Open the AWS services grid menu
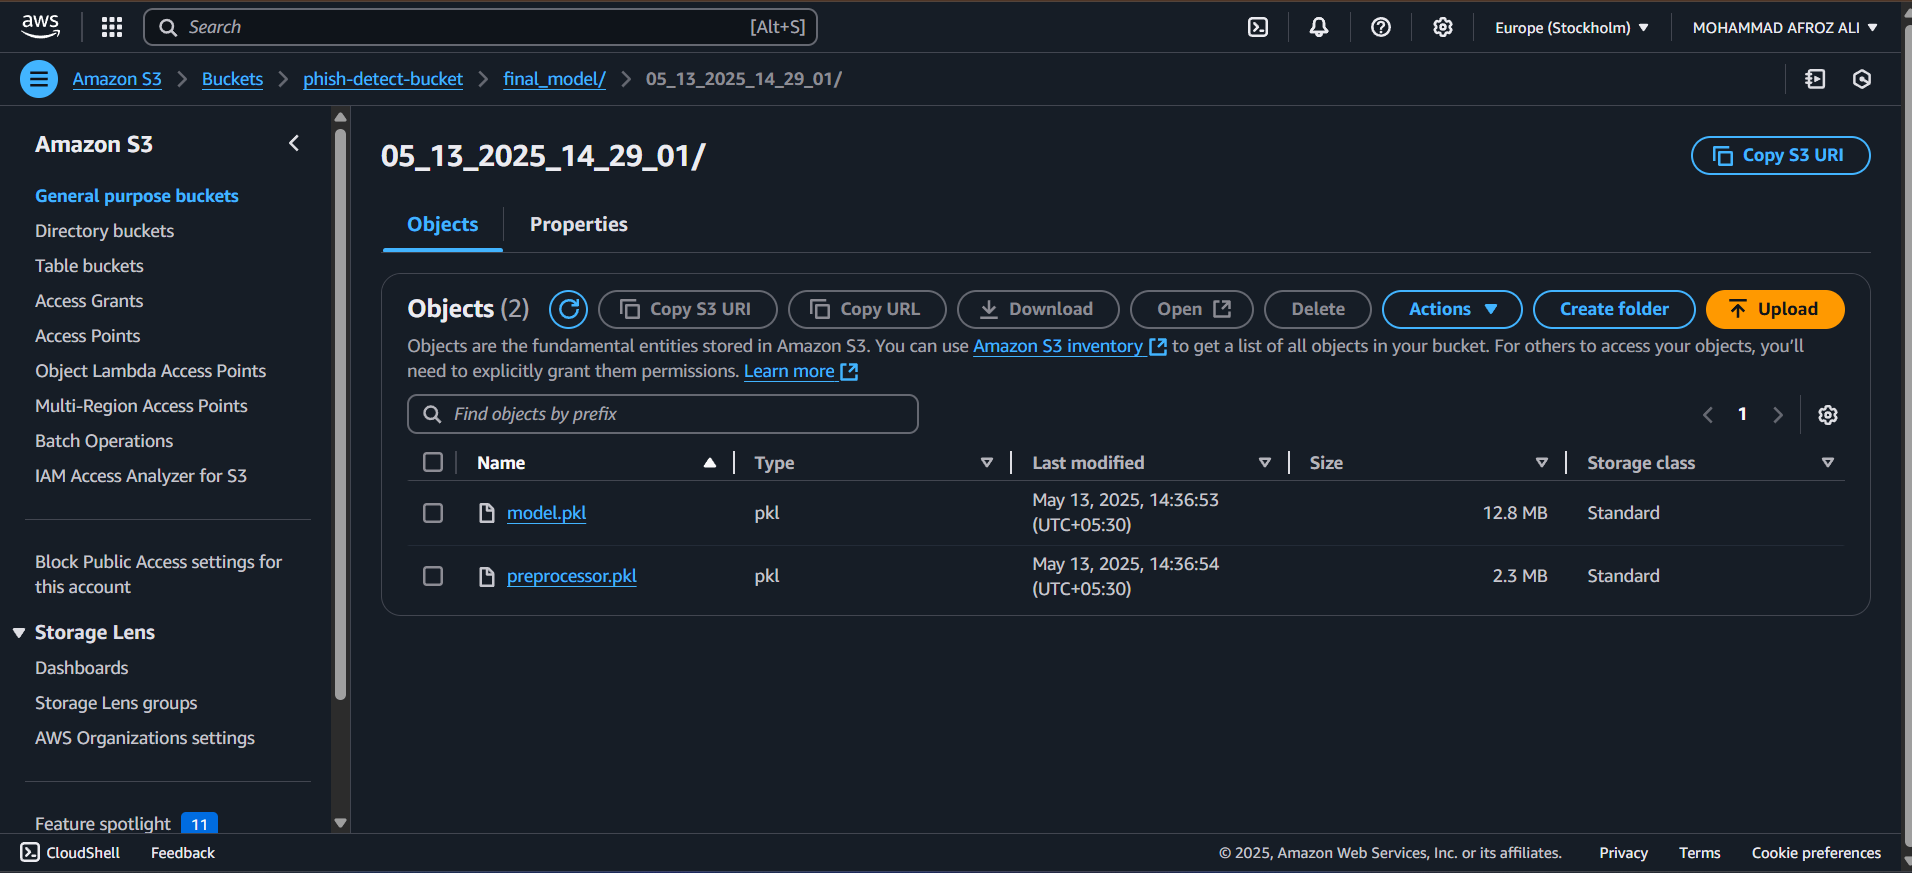The width and height of the screenshot is (1912, 873). [x=112, y=27]
